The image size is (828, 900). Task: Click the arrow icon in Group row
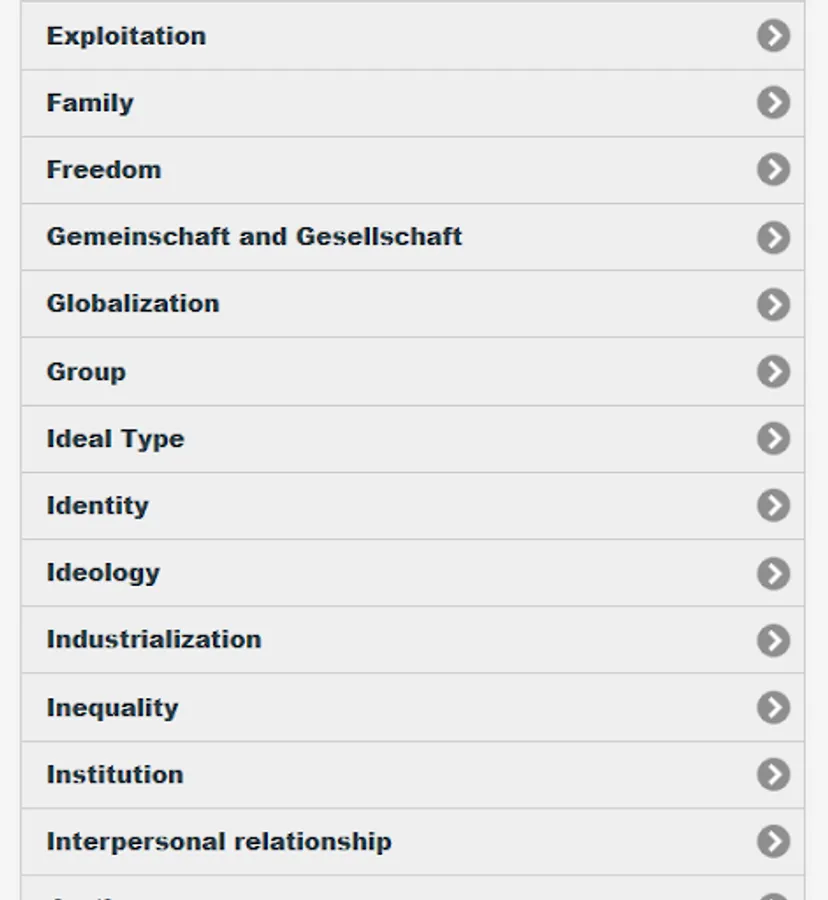pyautogui.click(x=773, y=372)
